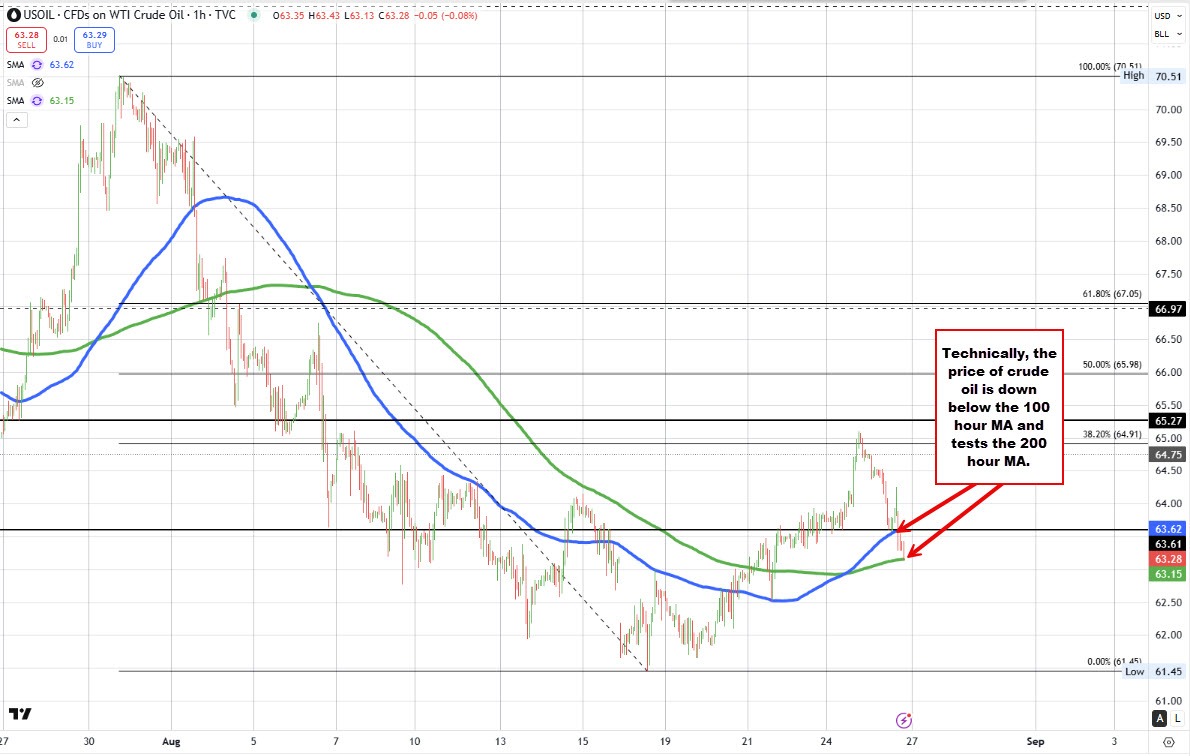Click the purple refresh icon beside SMA 63.15
Image resolution: width=1190 pixels, height=756 pixels.
point(37,100)
